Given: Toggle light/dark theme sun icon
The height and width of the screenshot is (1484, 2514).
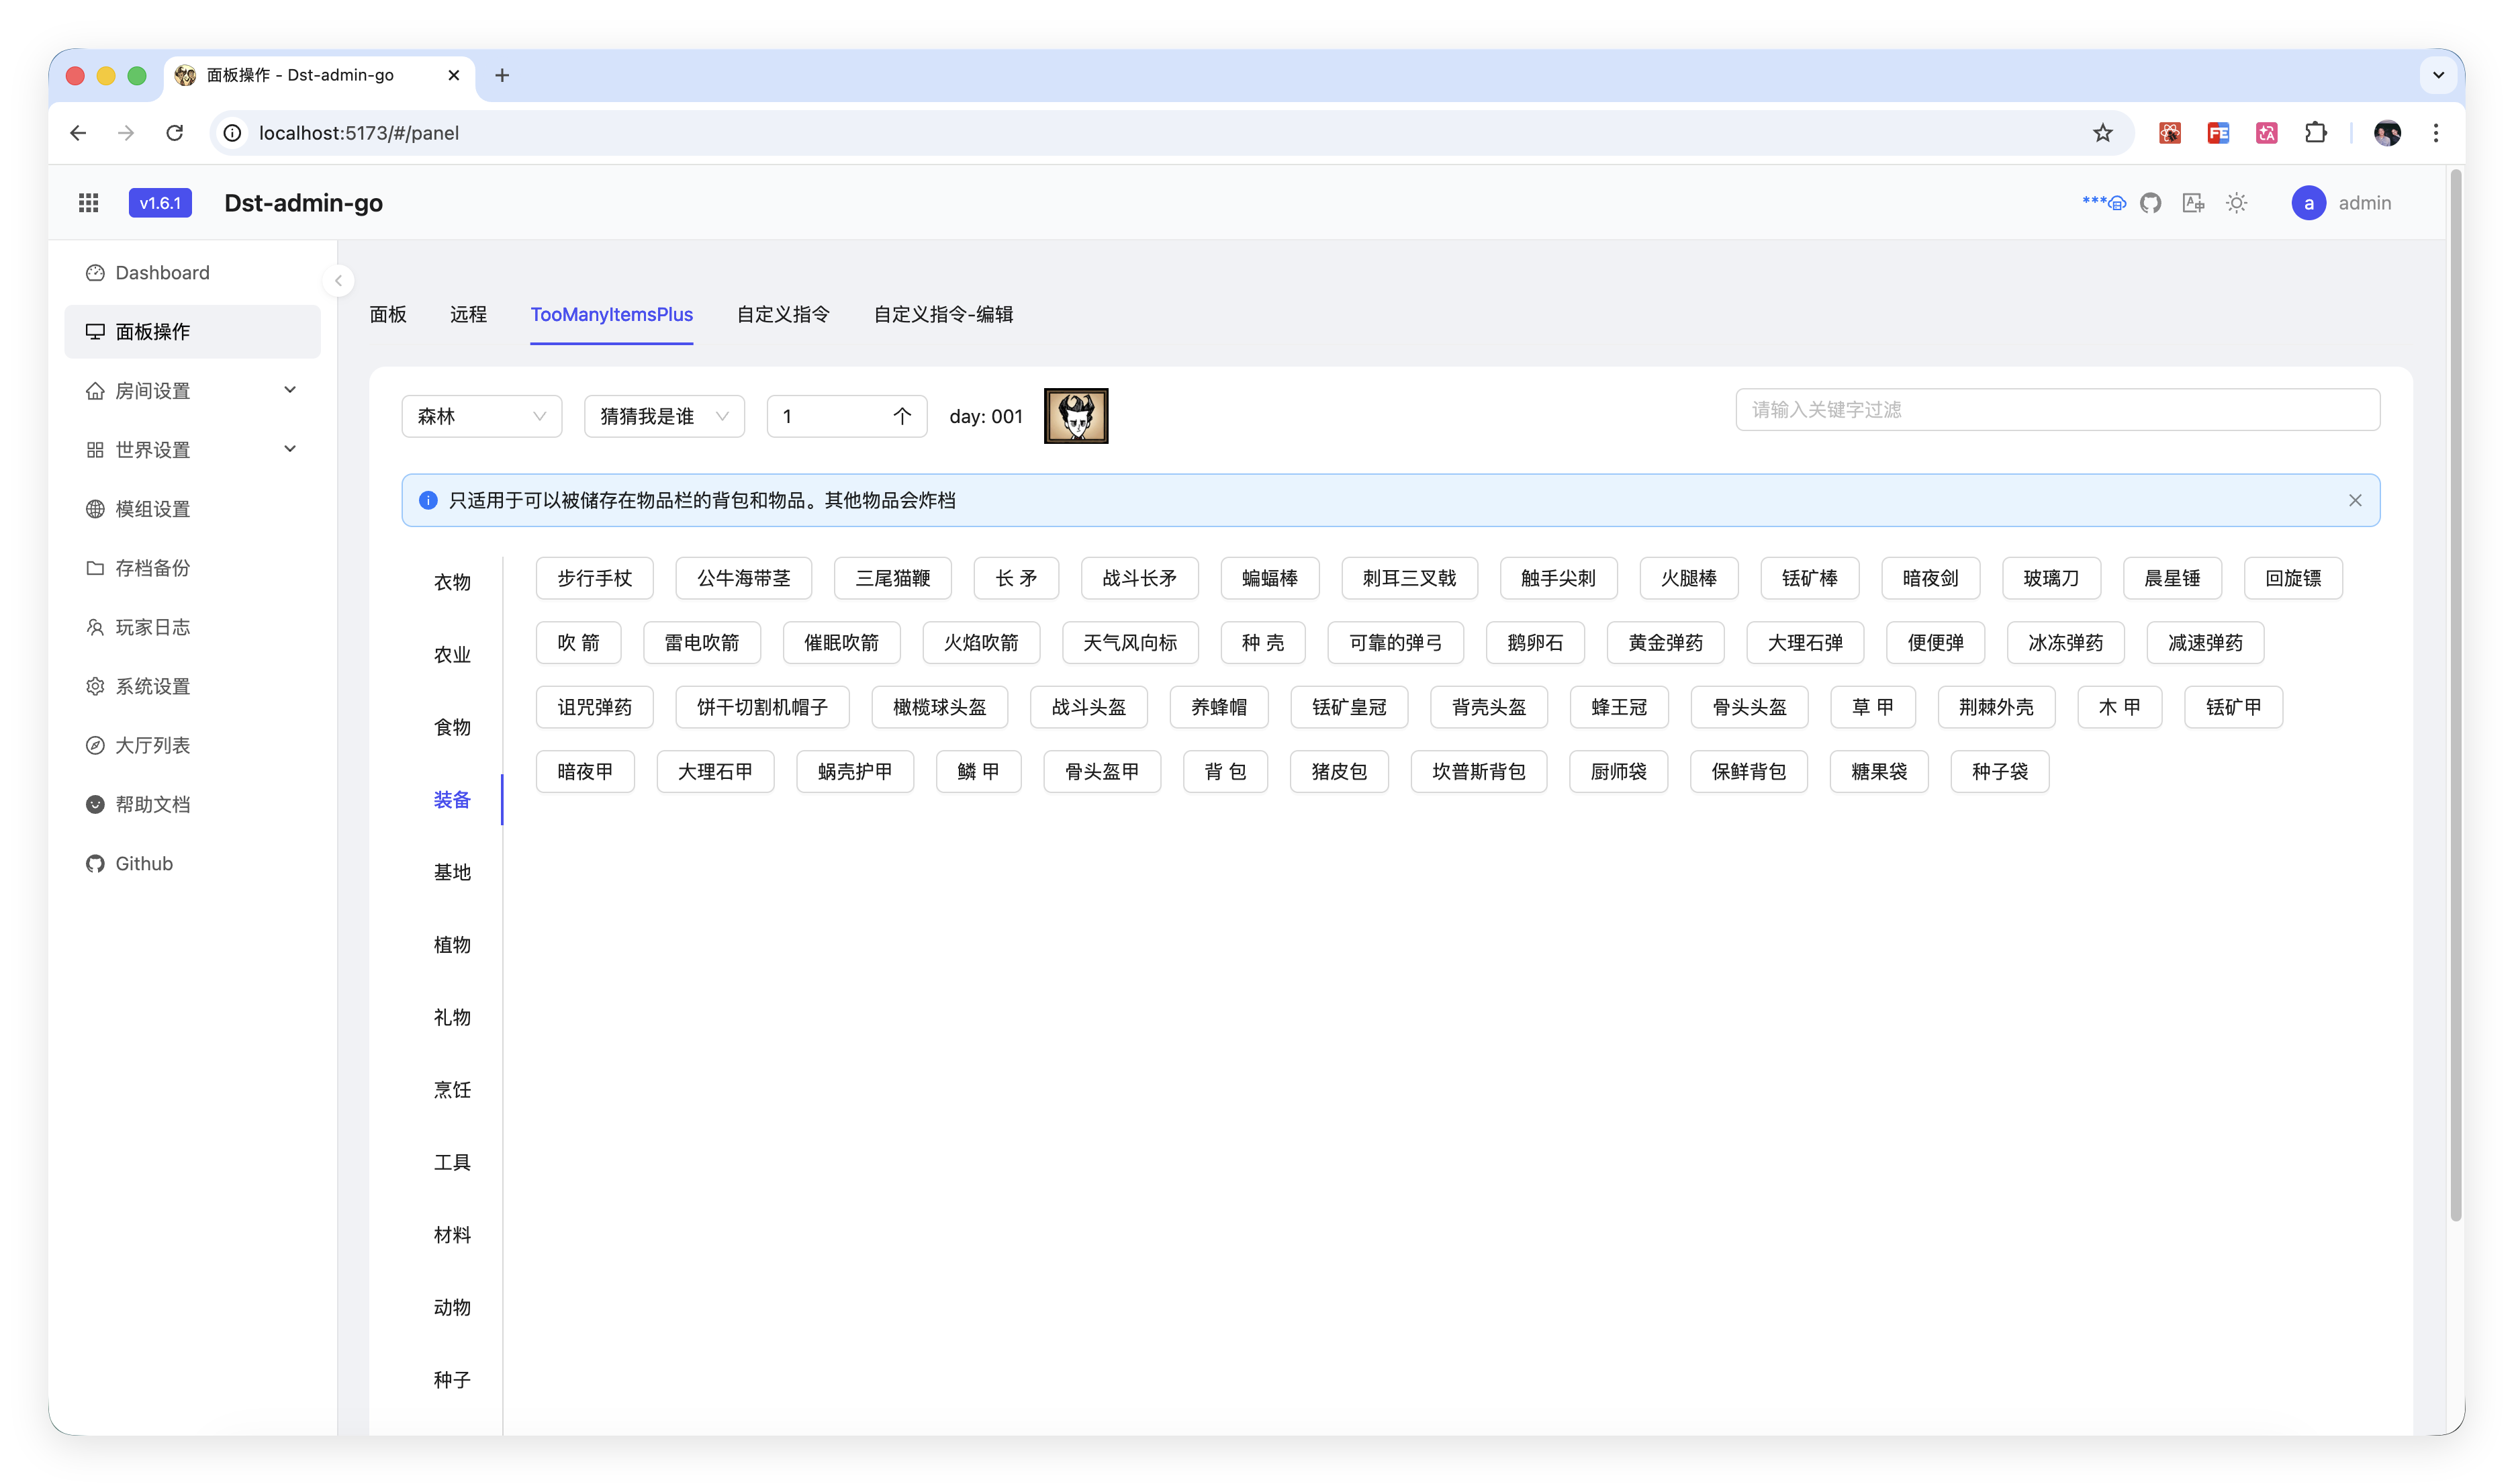Looking at the screenshot, I should click(2237, 203).
